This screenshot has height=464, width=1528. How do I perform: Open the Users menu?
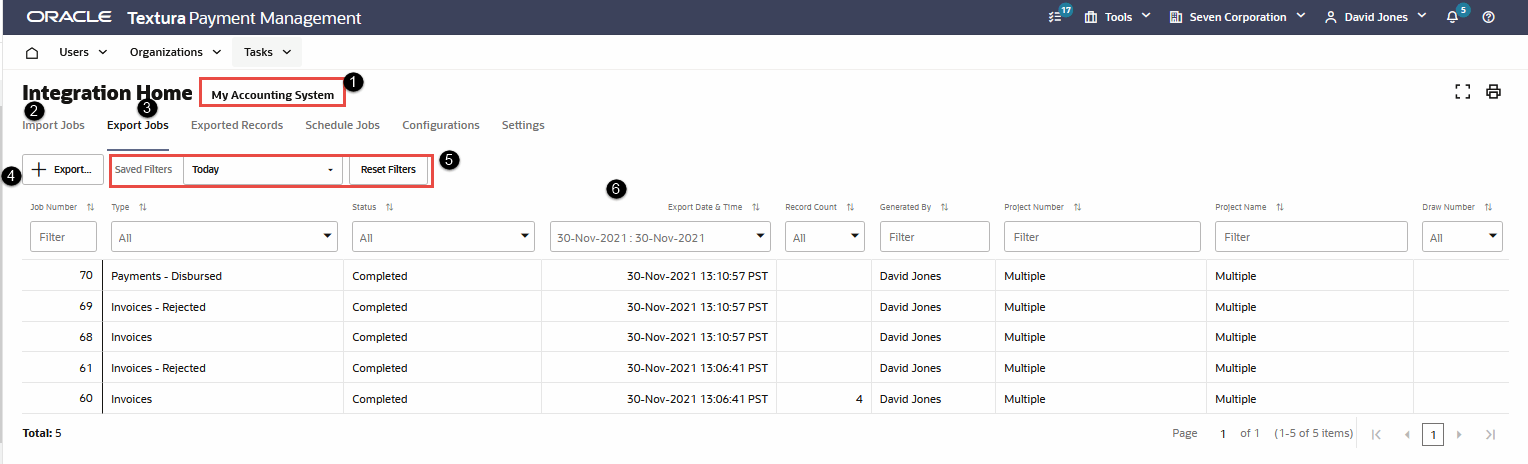coord(83,52)
